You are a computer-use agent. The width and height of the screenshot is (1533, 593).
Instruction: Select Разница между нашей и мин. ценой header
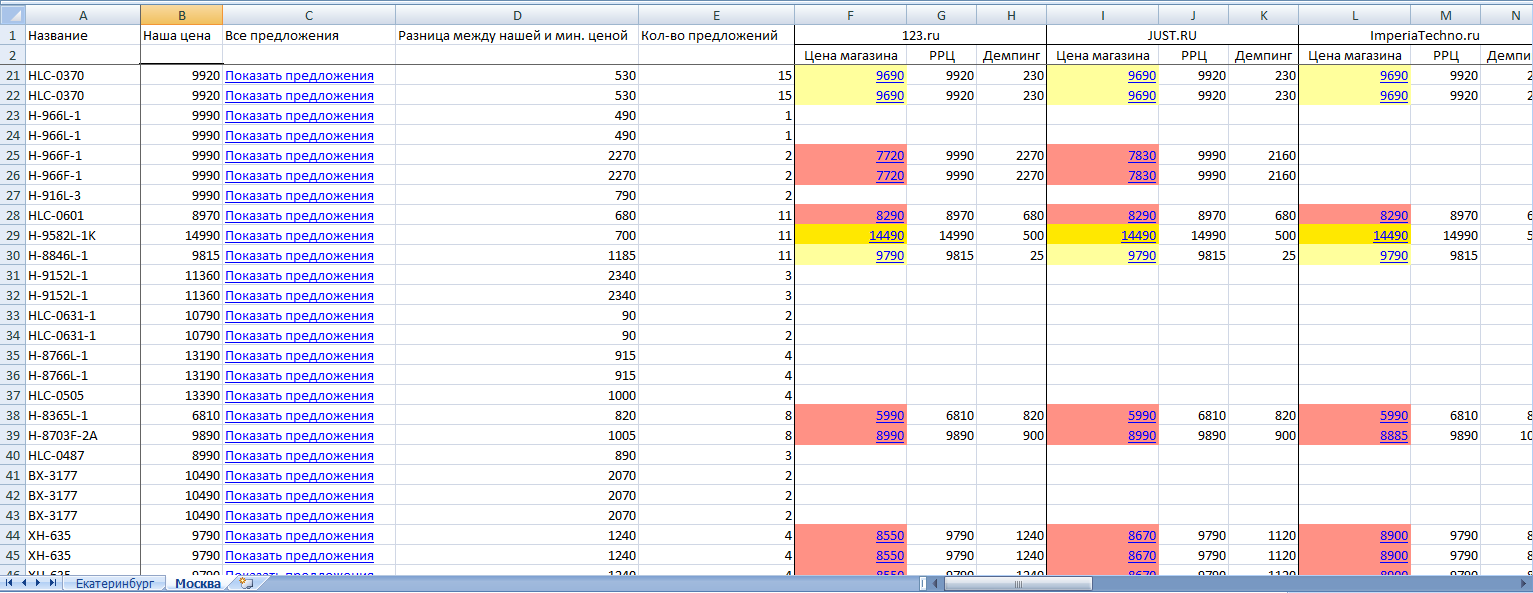click(x=517, y=35)
